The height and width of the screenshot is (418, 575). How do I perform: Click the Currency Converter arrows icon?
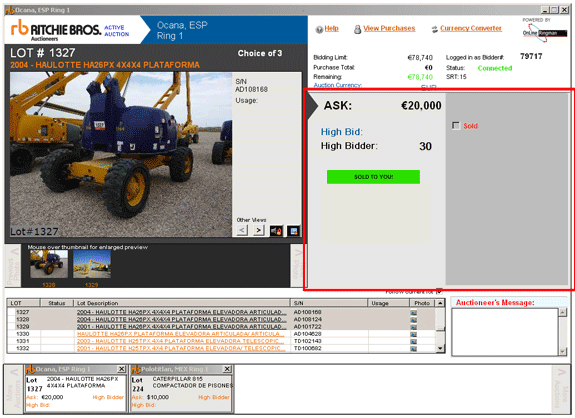(x=435, y=29)
